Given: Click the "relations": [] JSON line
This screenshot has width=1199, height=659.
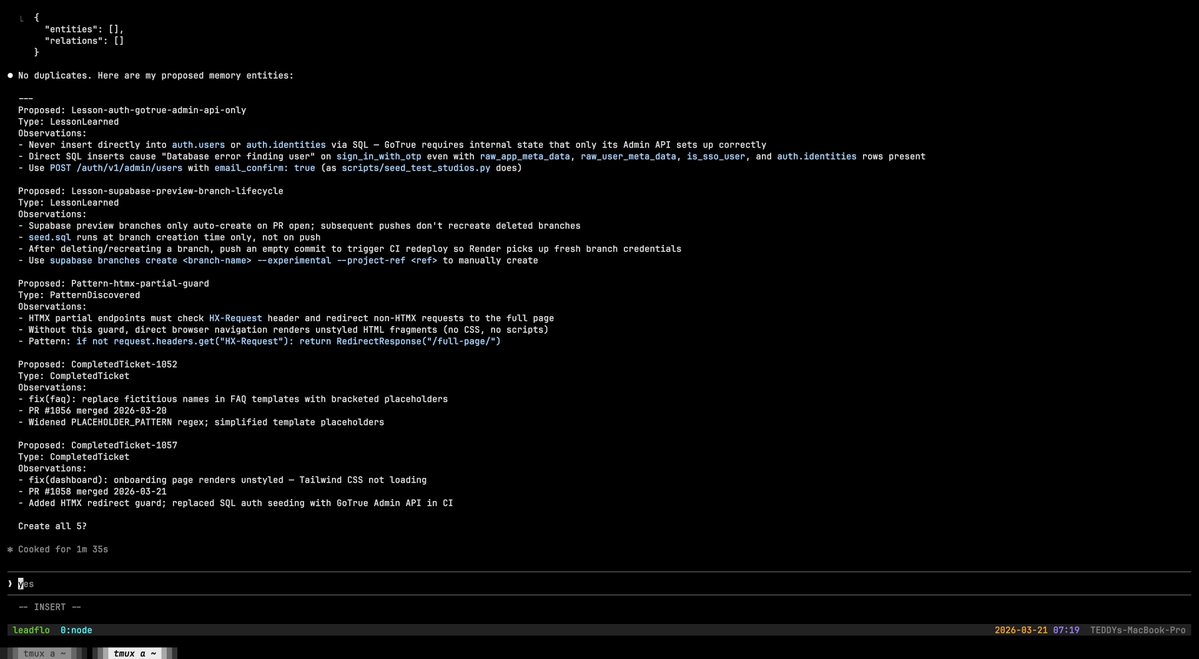Looking at the screenshot, I should (84, 41).
